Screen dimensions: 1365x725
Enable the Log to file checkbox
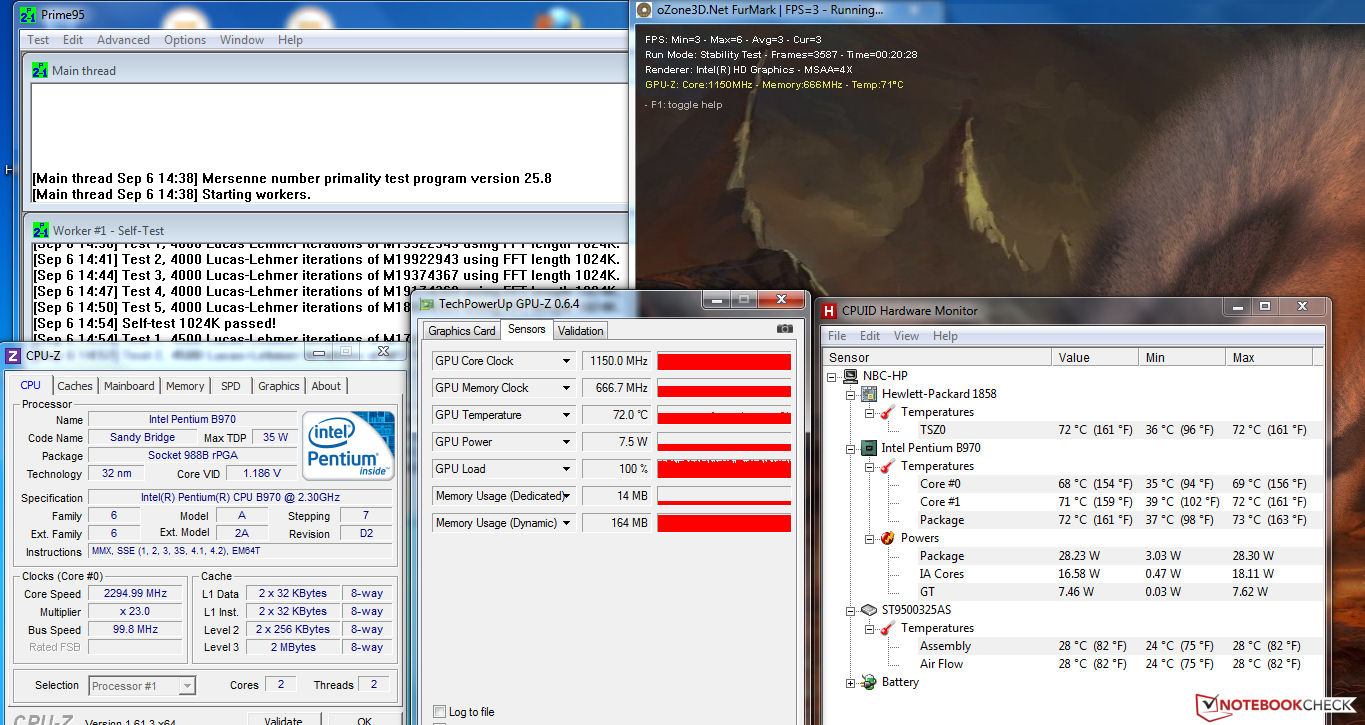coord(439,712)
